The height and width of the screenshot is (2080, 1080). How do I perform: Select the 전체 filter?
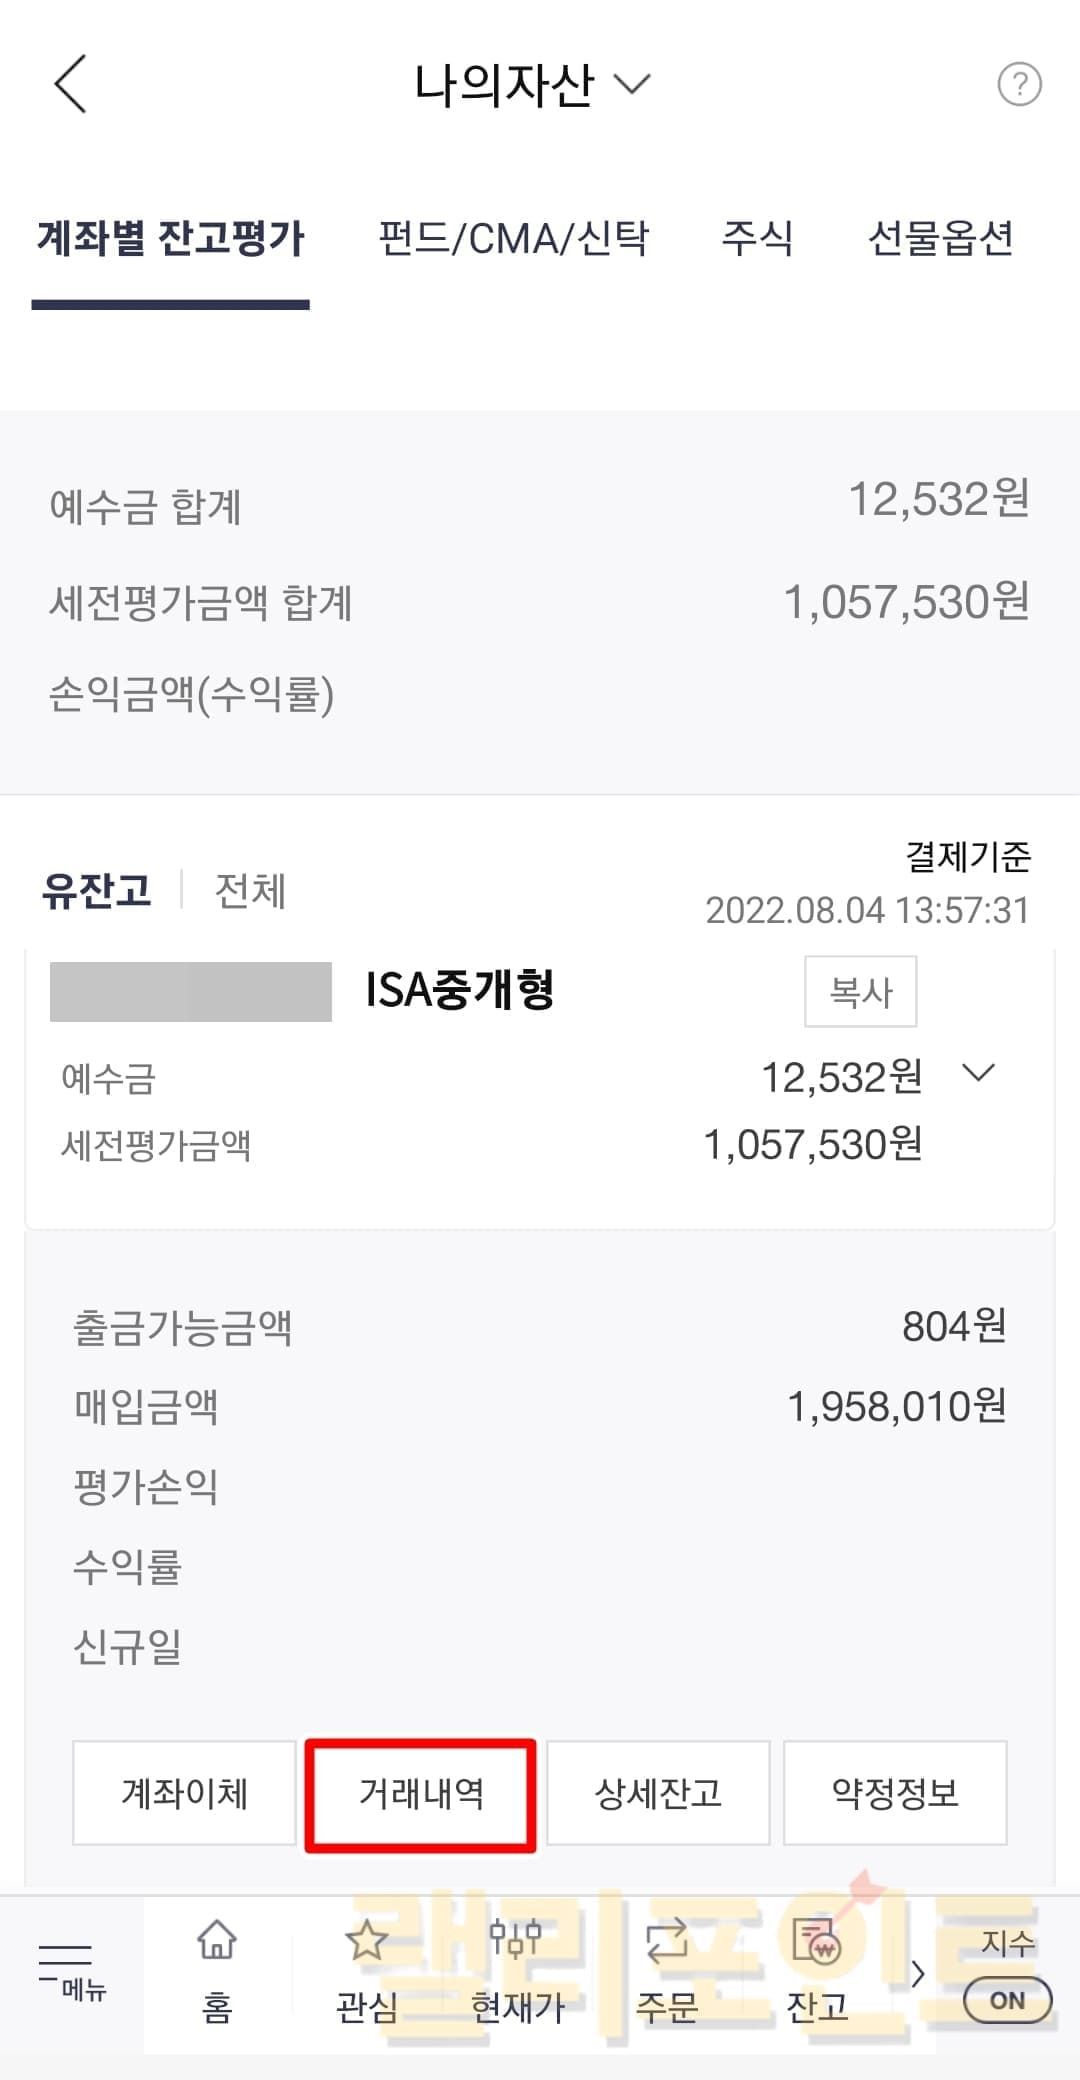coord(250,890)
